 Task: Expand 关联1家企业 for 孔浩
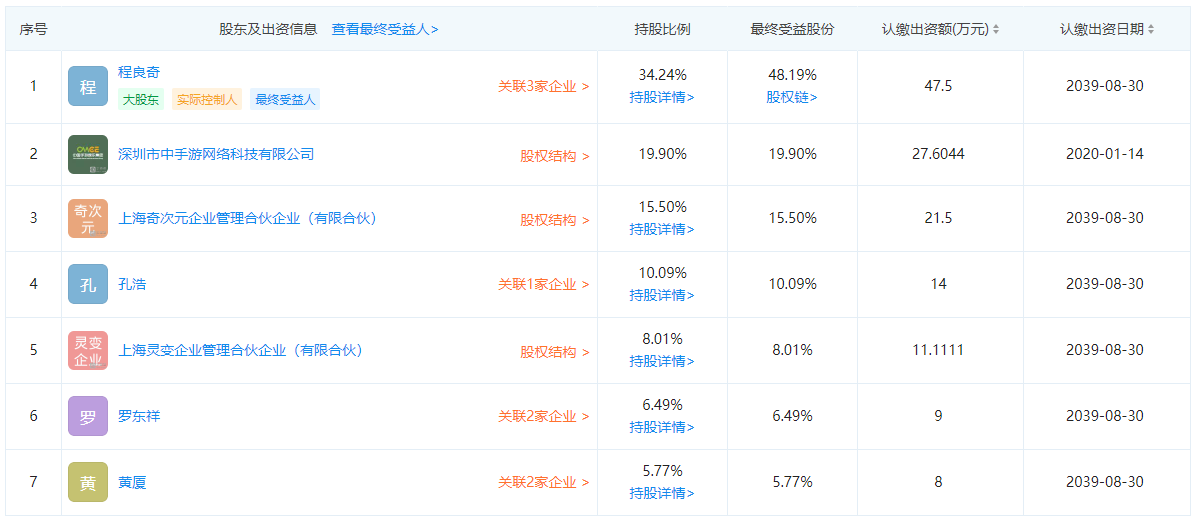point(543,285)
